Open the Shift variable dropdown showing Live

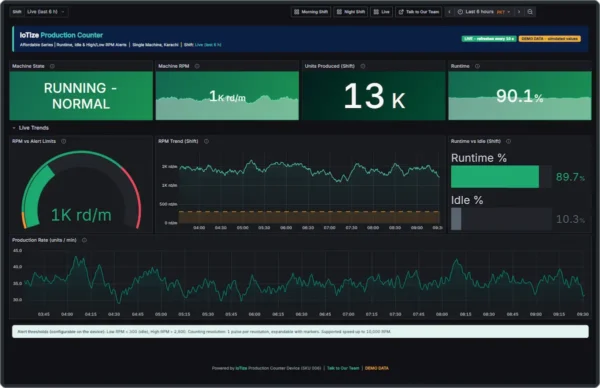[x=46, y=12]
